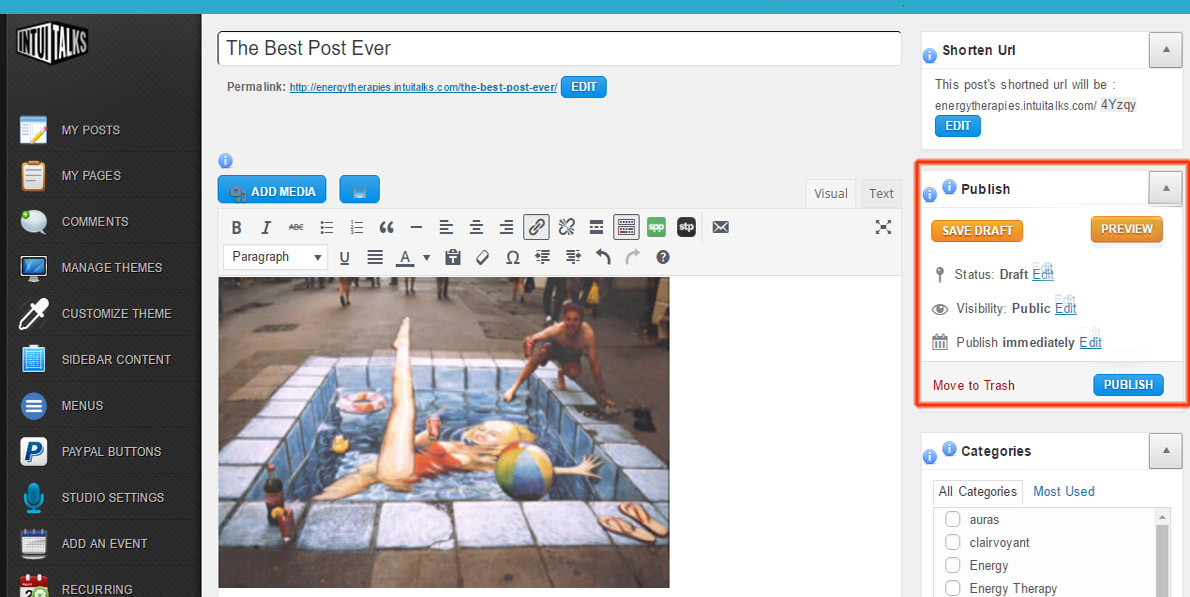Open keyboard shortcuts help (question mark icon)
The image size is (1190, 597).
pos(663,258)
